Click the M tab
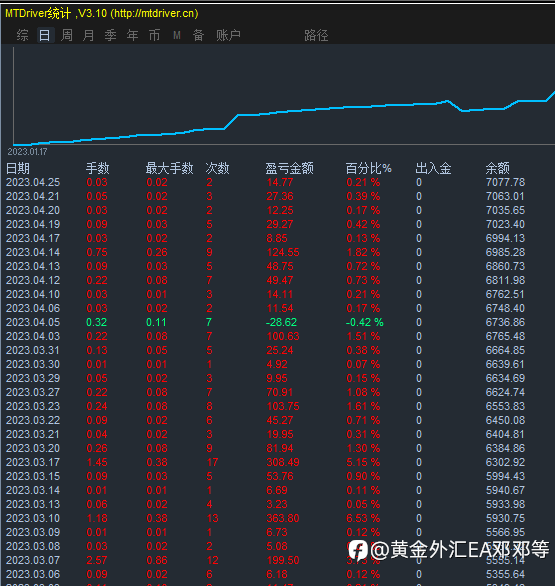The width and height of the screenshot is (555, 586). click(177, 36)
